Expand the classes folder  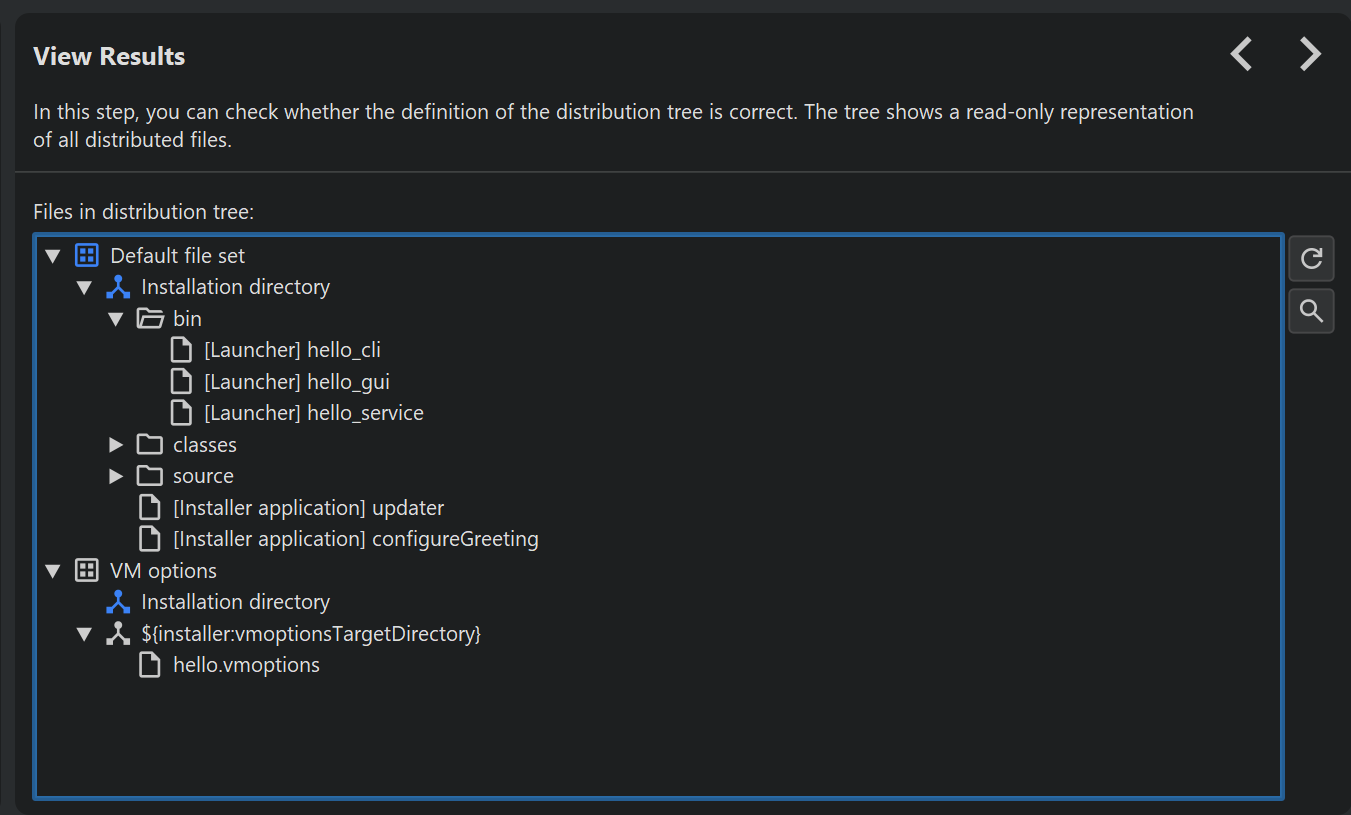(x=116, y=445)
